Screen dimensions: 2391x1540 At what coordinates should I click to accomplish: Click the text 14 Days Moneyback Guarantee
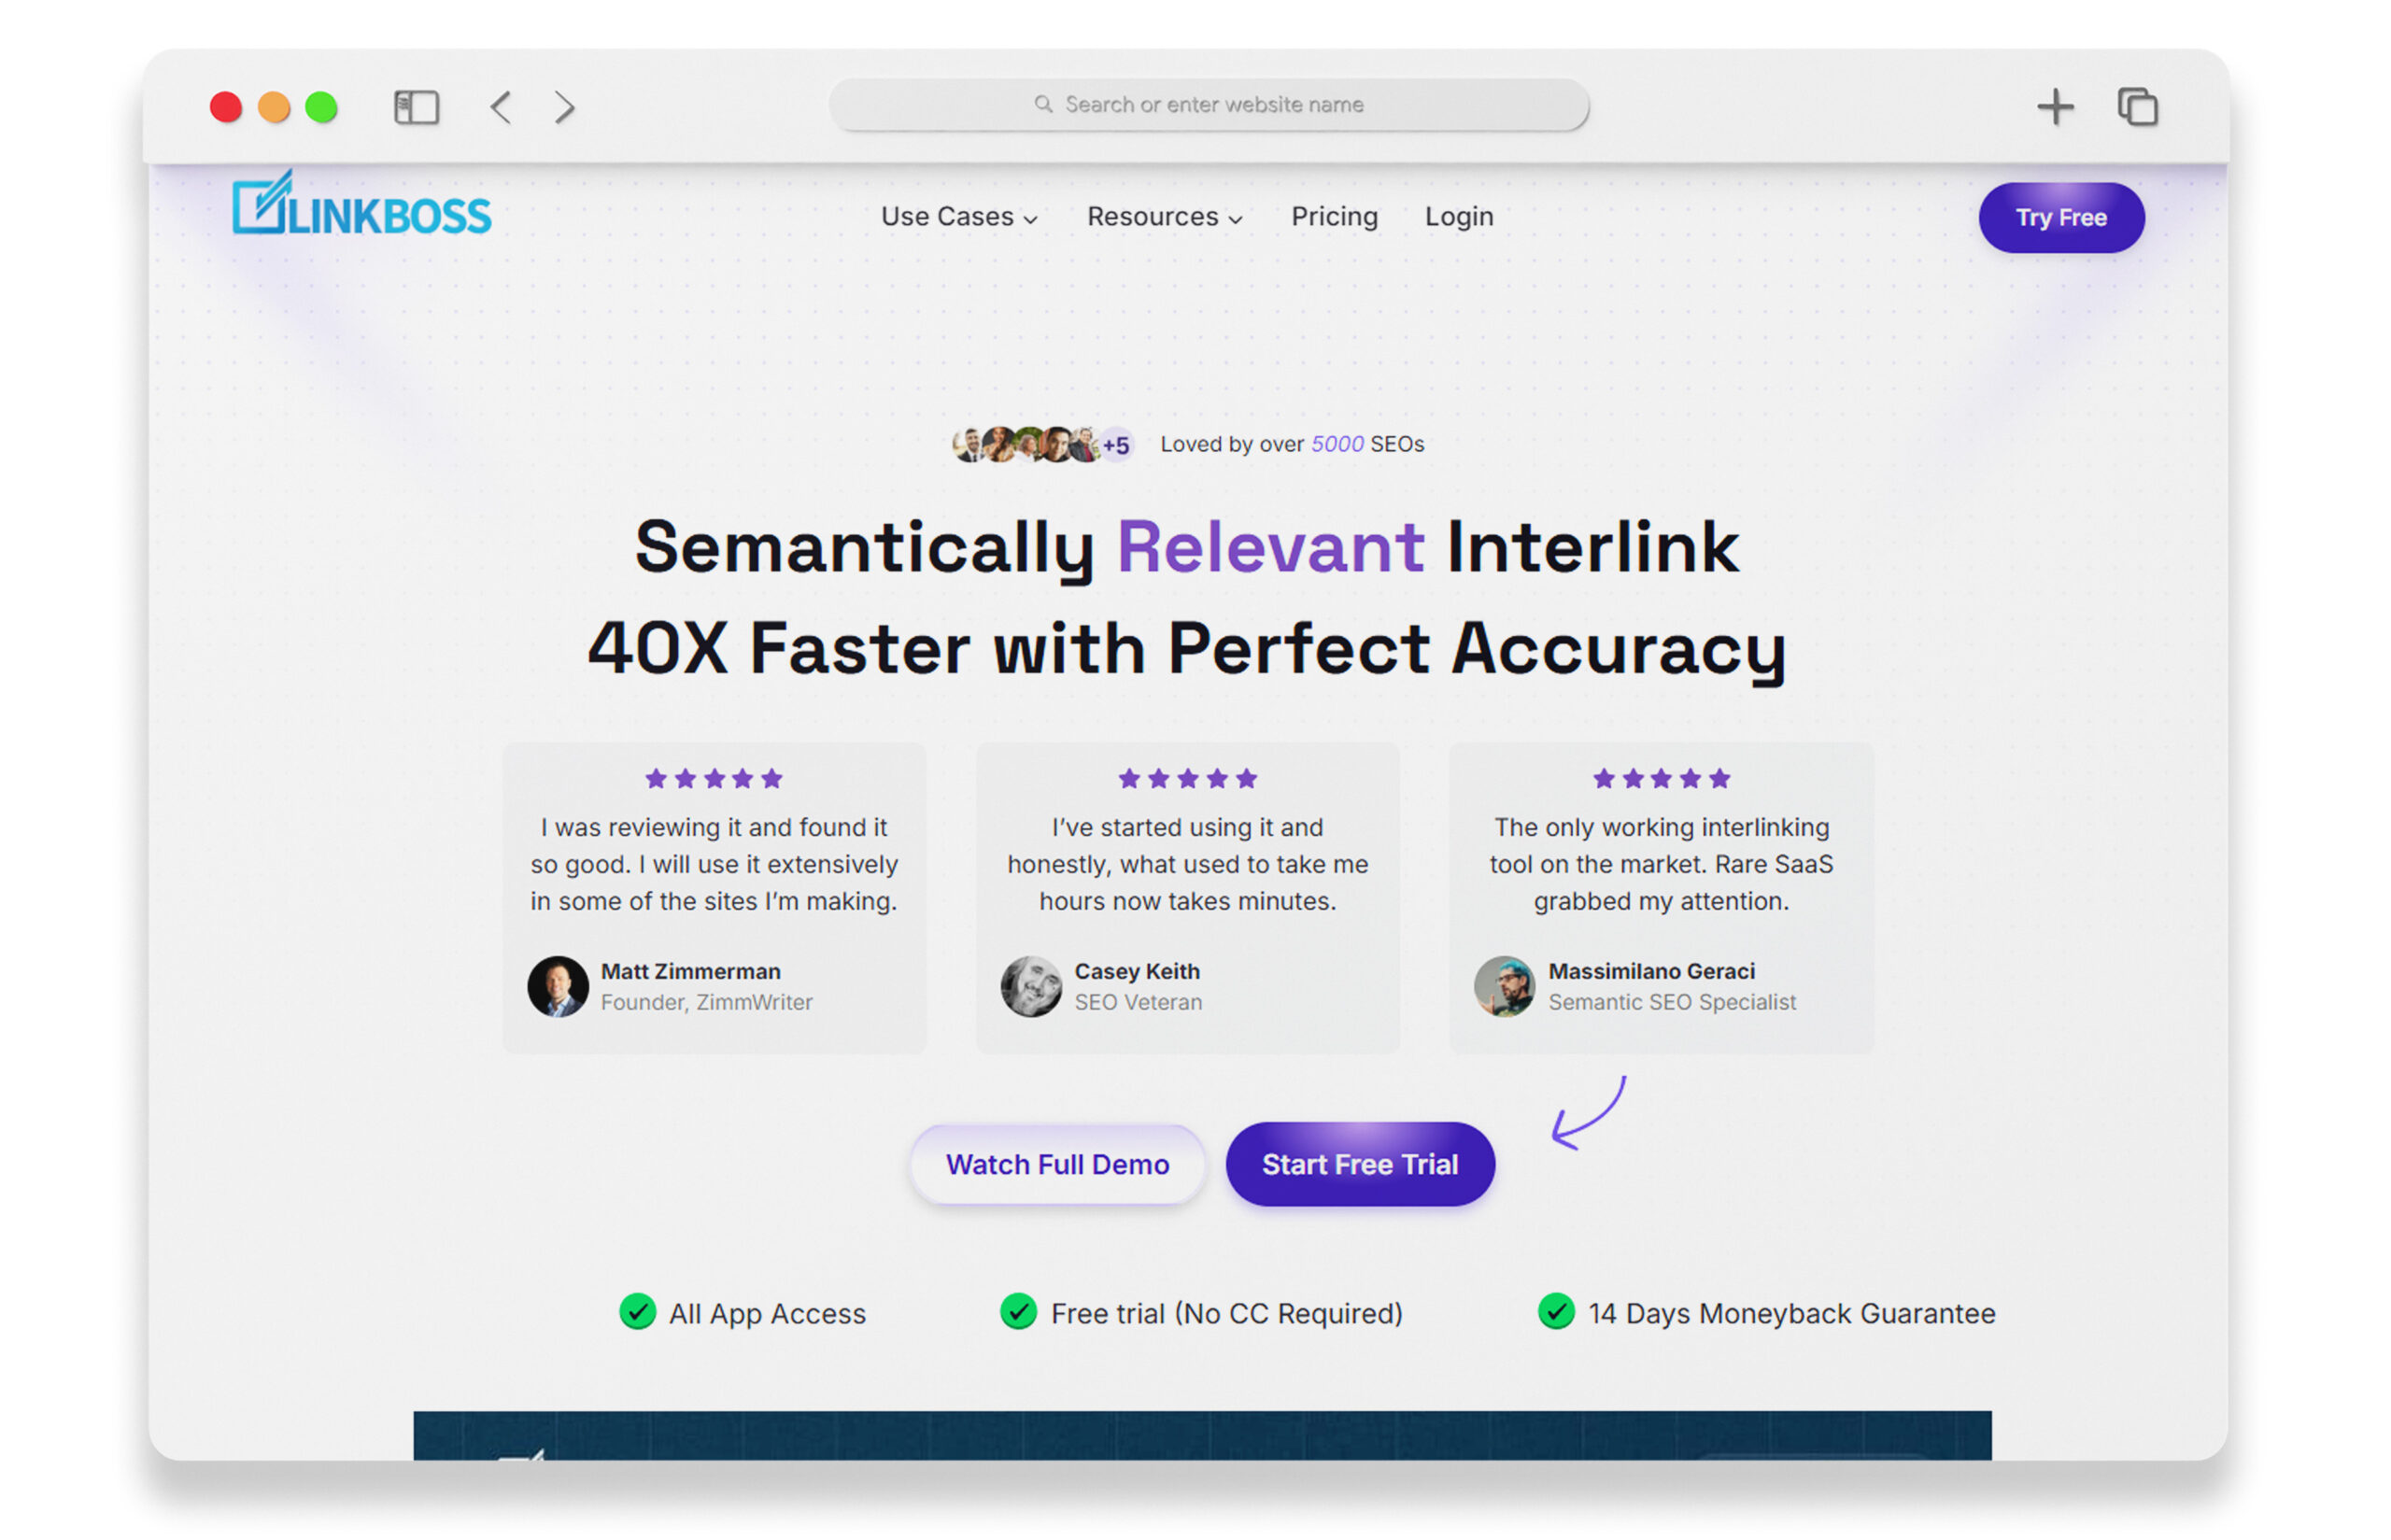point(1791,1313)
